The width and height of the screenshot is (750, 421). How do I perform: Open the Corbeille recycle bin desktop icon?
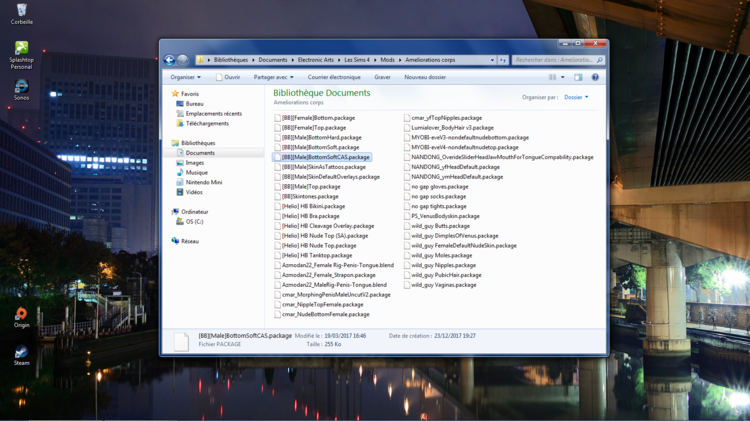coord(22,14)
